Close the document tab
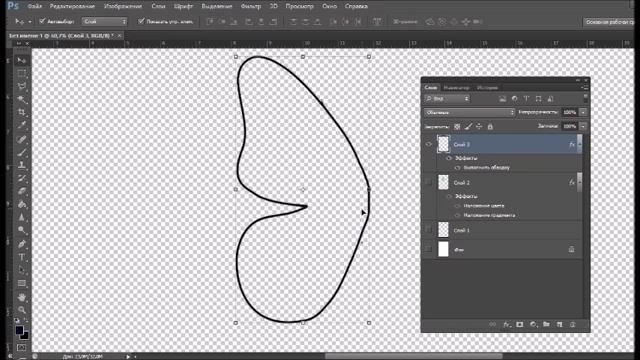The width and height of the screenshot is (640, 360). coord(120,36)
